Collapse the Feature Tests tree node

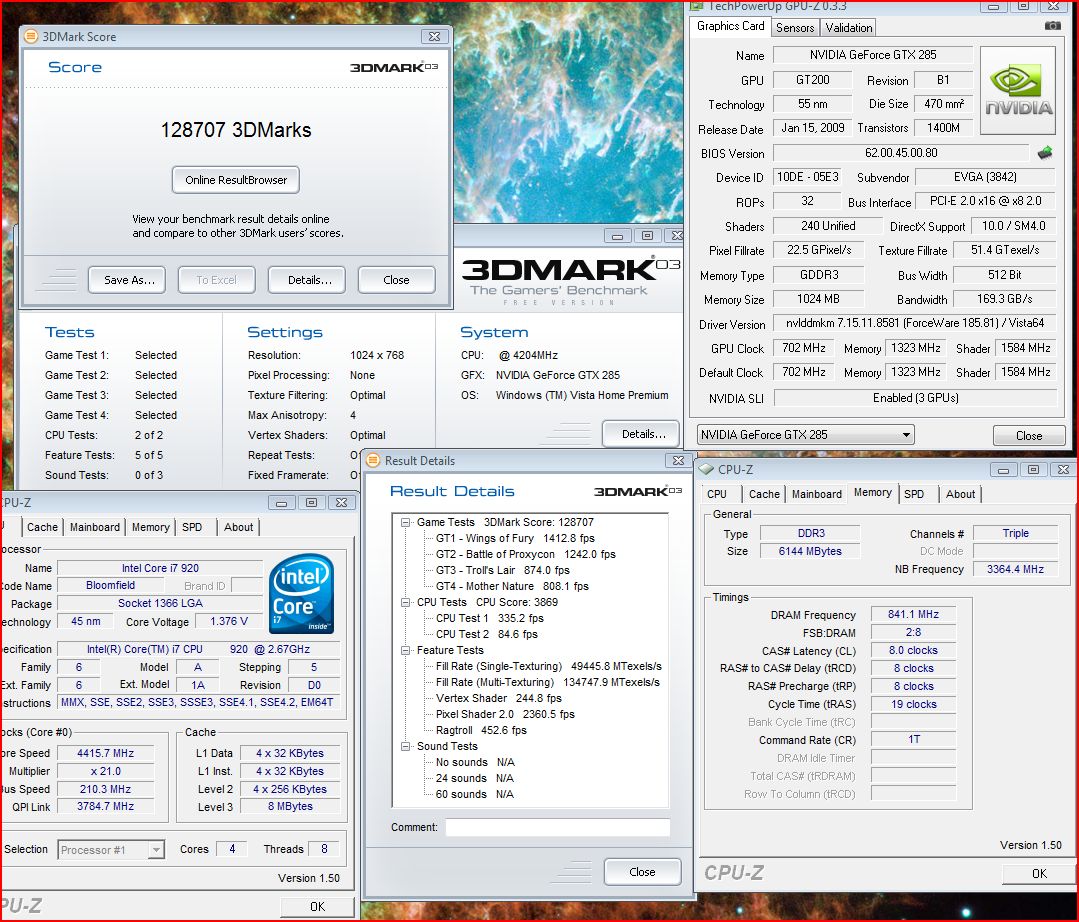coord(405,650)
